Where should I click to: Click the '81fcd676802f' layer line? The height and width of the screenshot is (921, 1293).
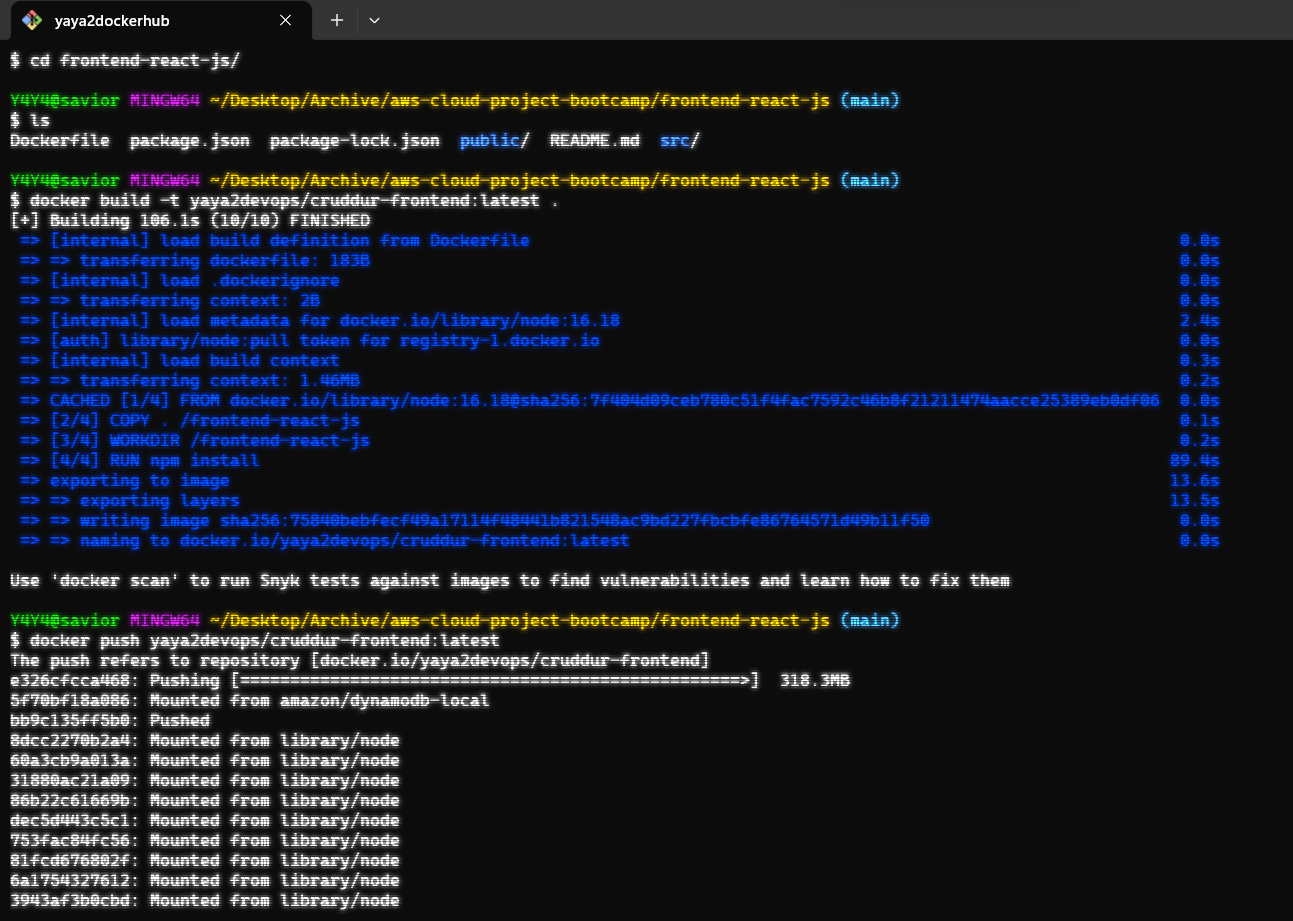(205, 860)
